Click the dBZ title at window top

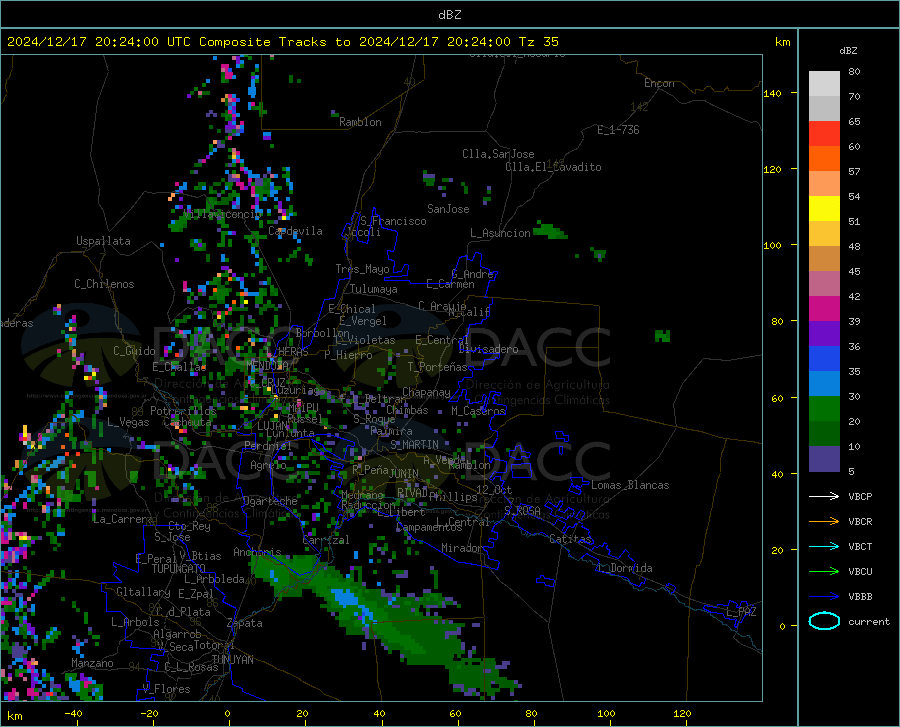pos(449,15)
